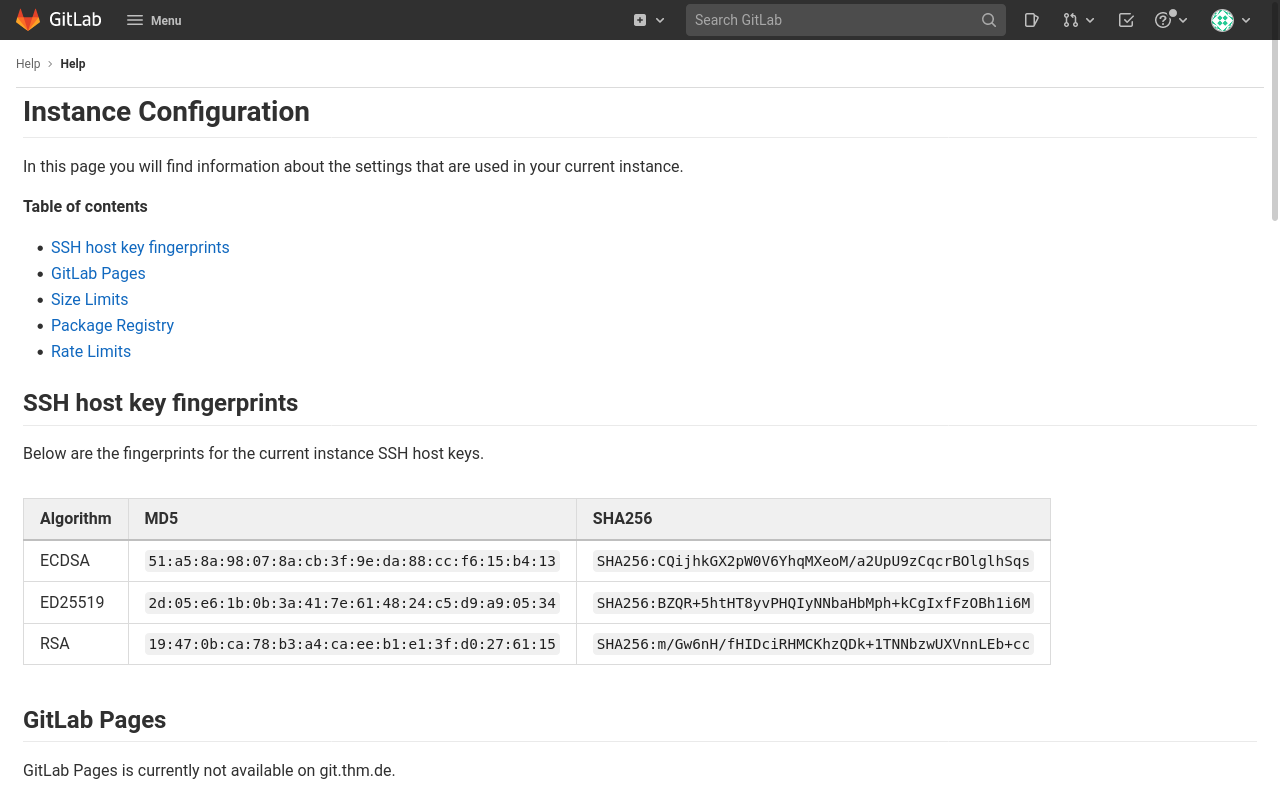1280x800 pixels.
Task: Click the GitLab wordmark text
Action: point(75,20)
